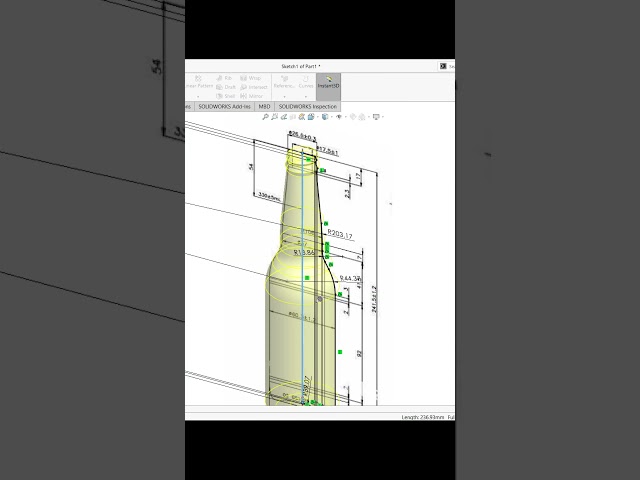Select the 330±5mL dimension label
Viewport: 640px width, 480px height.
point(269,197)
